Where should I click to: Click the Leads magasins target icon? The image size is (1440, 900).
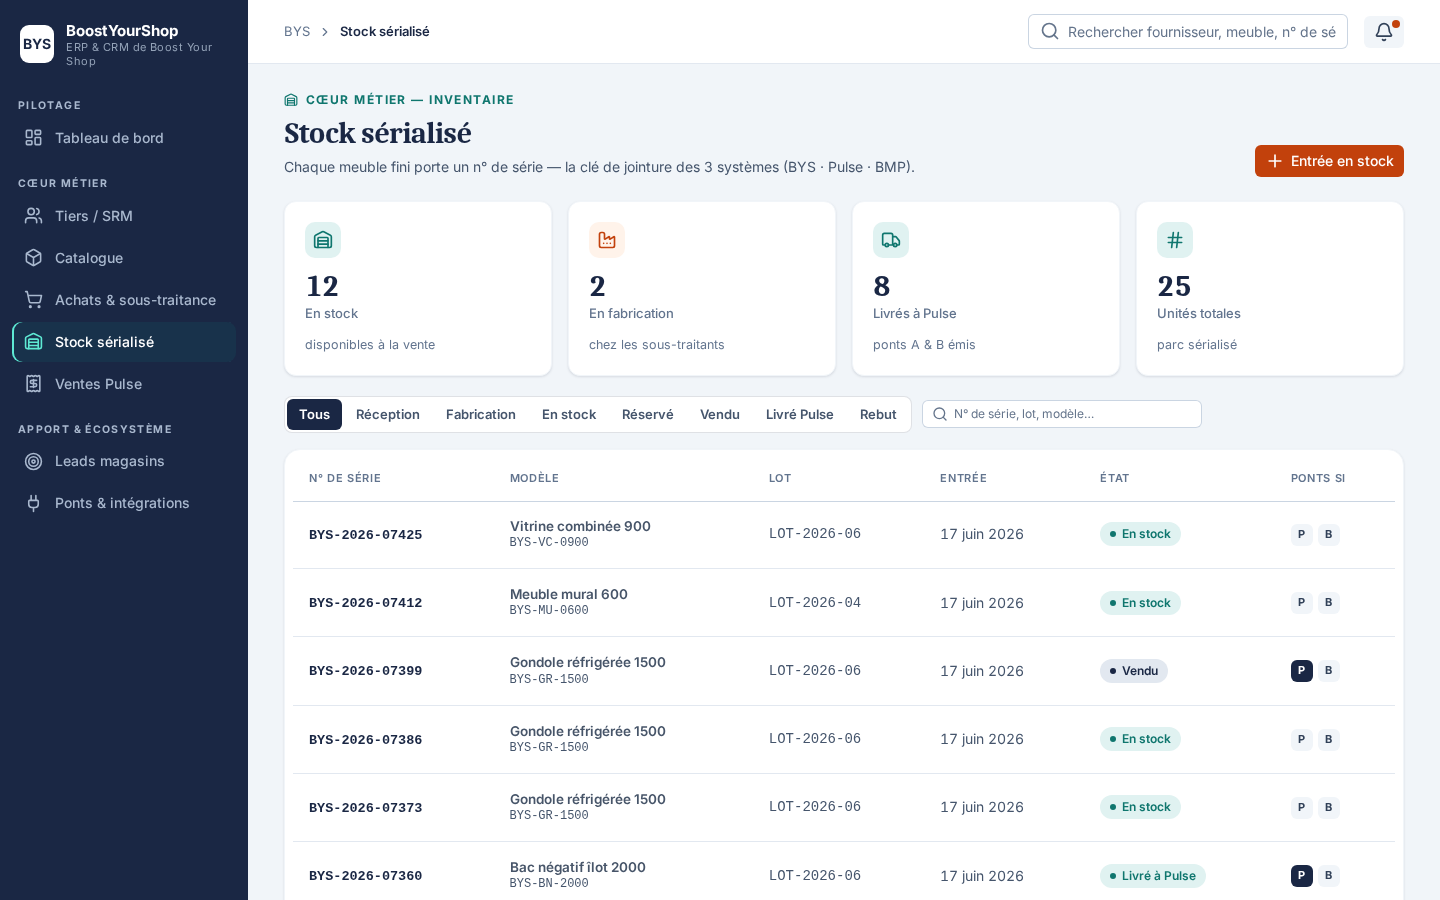click(34, 461)
